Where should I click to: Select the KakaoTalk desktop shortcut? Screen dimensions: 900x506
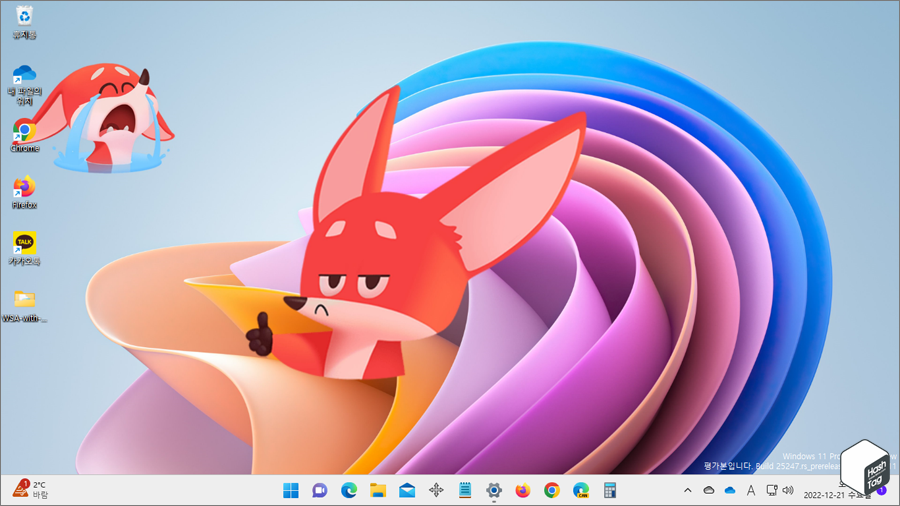coord(24,248)
